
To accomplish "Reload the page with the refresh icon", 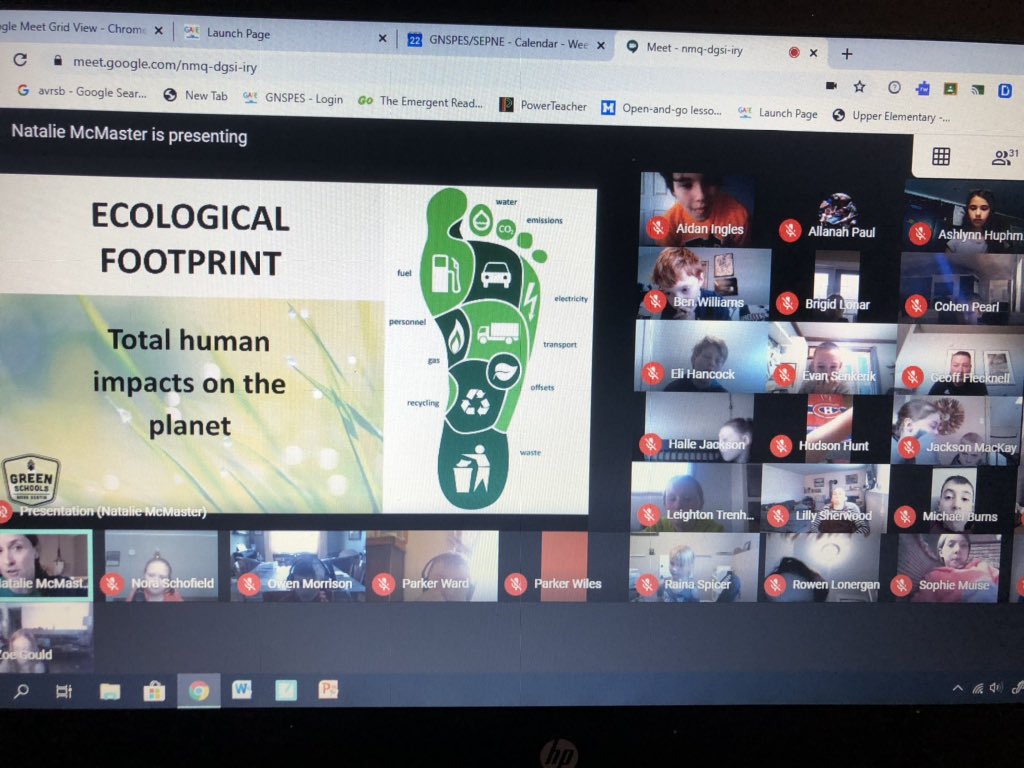I will [20, 59].
